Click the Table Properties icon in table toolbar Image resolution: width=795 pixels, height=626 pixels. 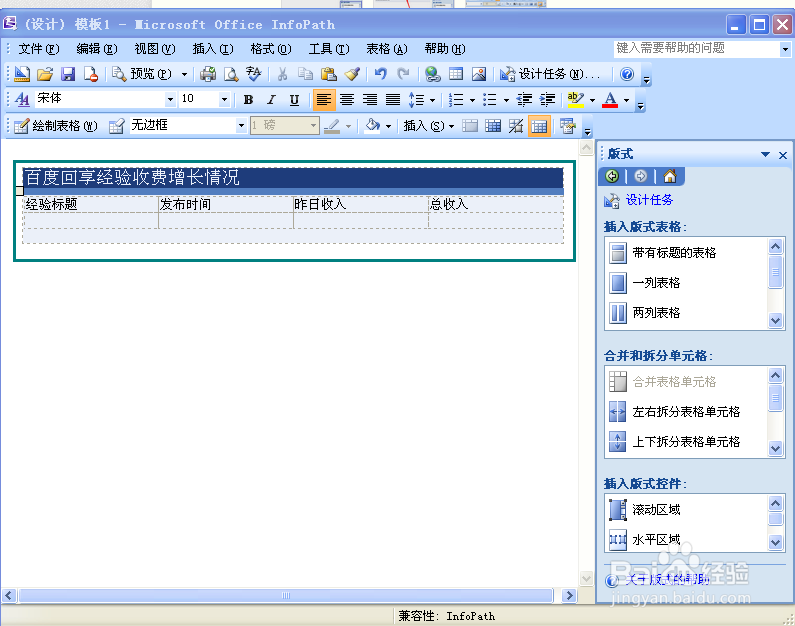[x=568, y=126]
